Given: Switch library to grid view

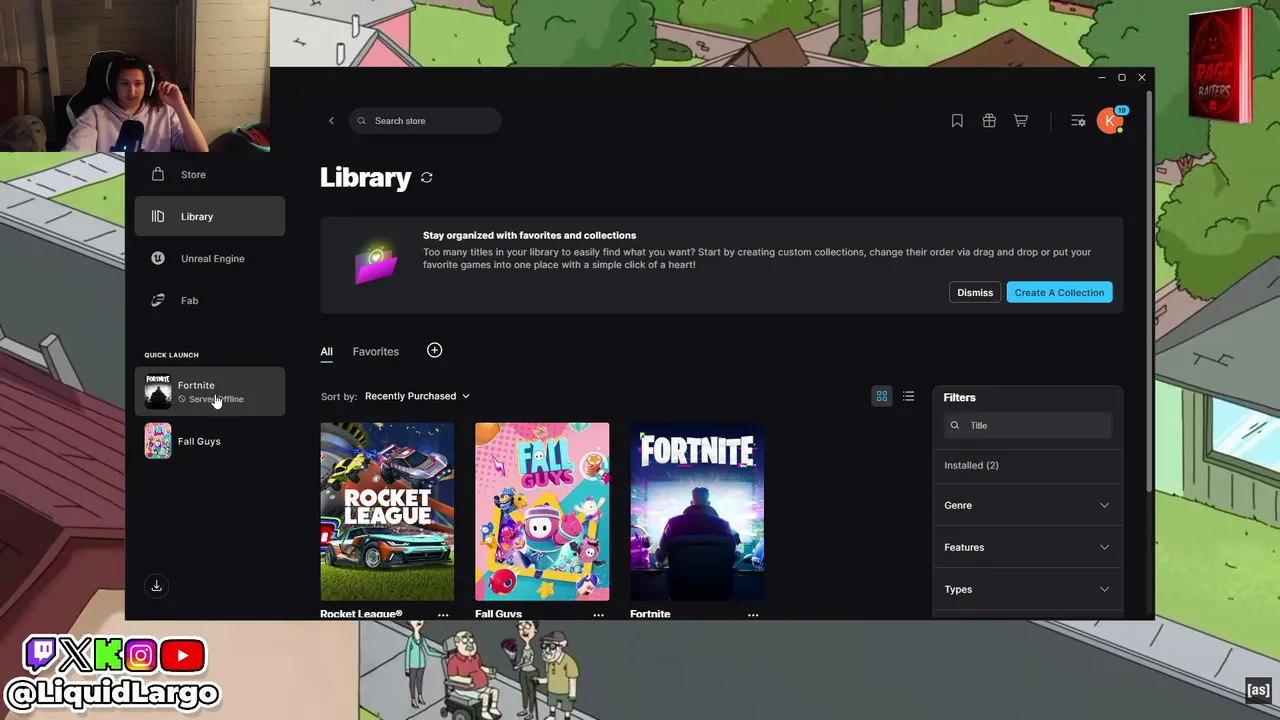Looking at the screenshot, I should pyautogui.click(x=882, y=397).
